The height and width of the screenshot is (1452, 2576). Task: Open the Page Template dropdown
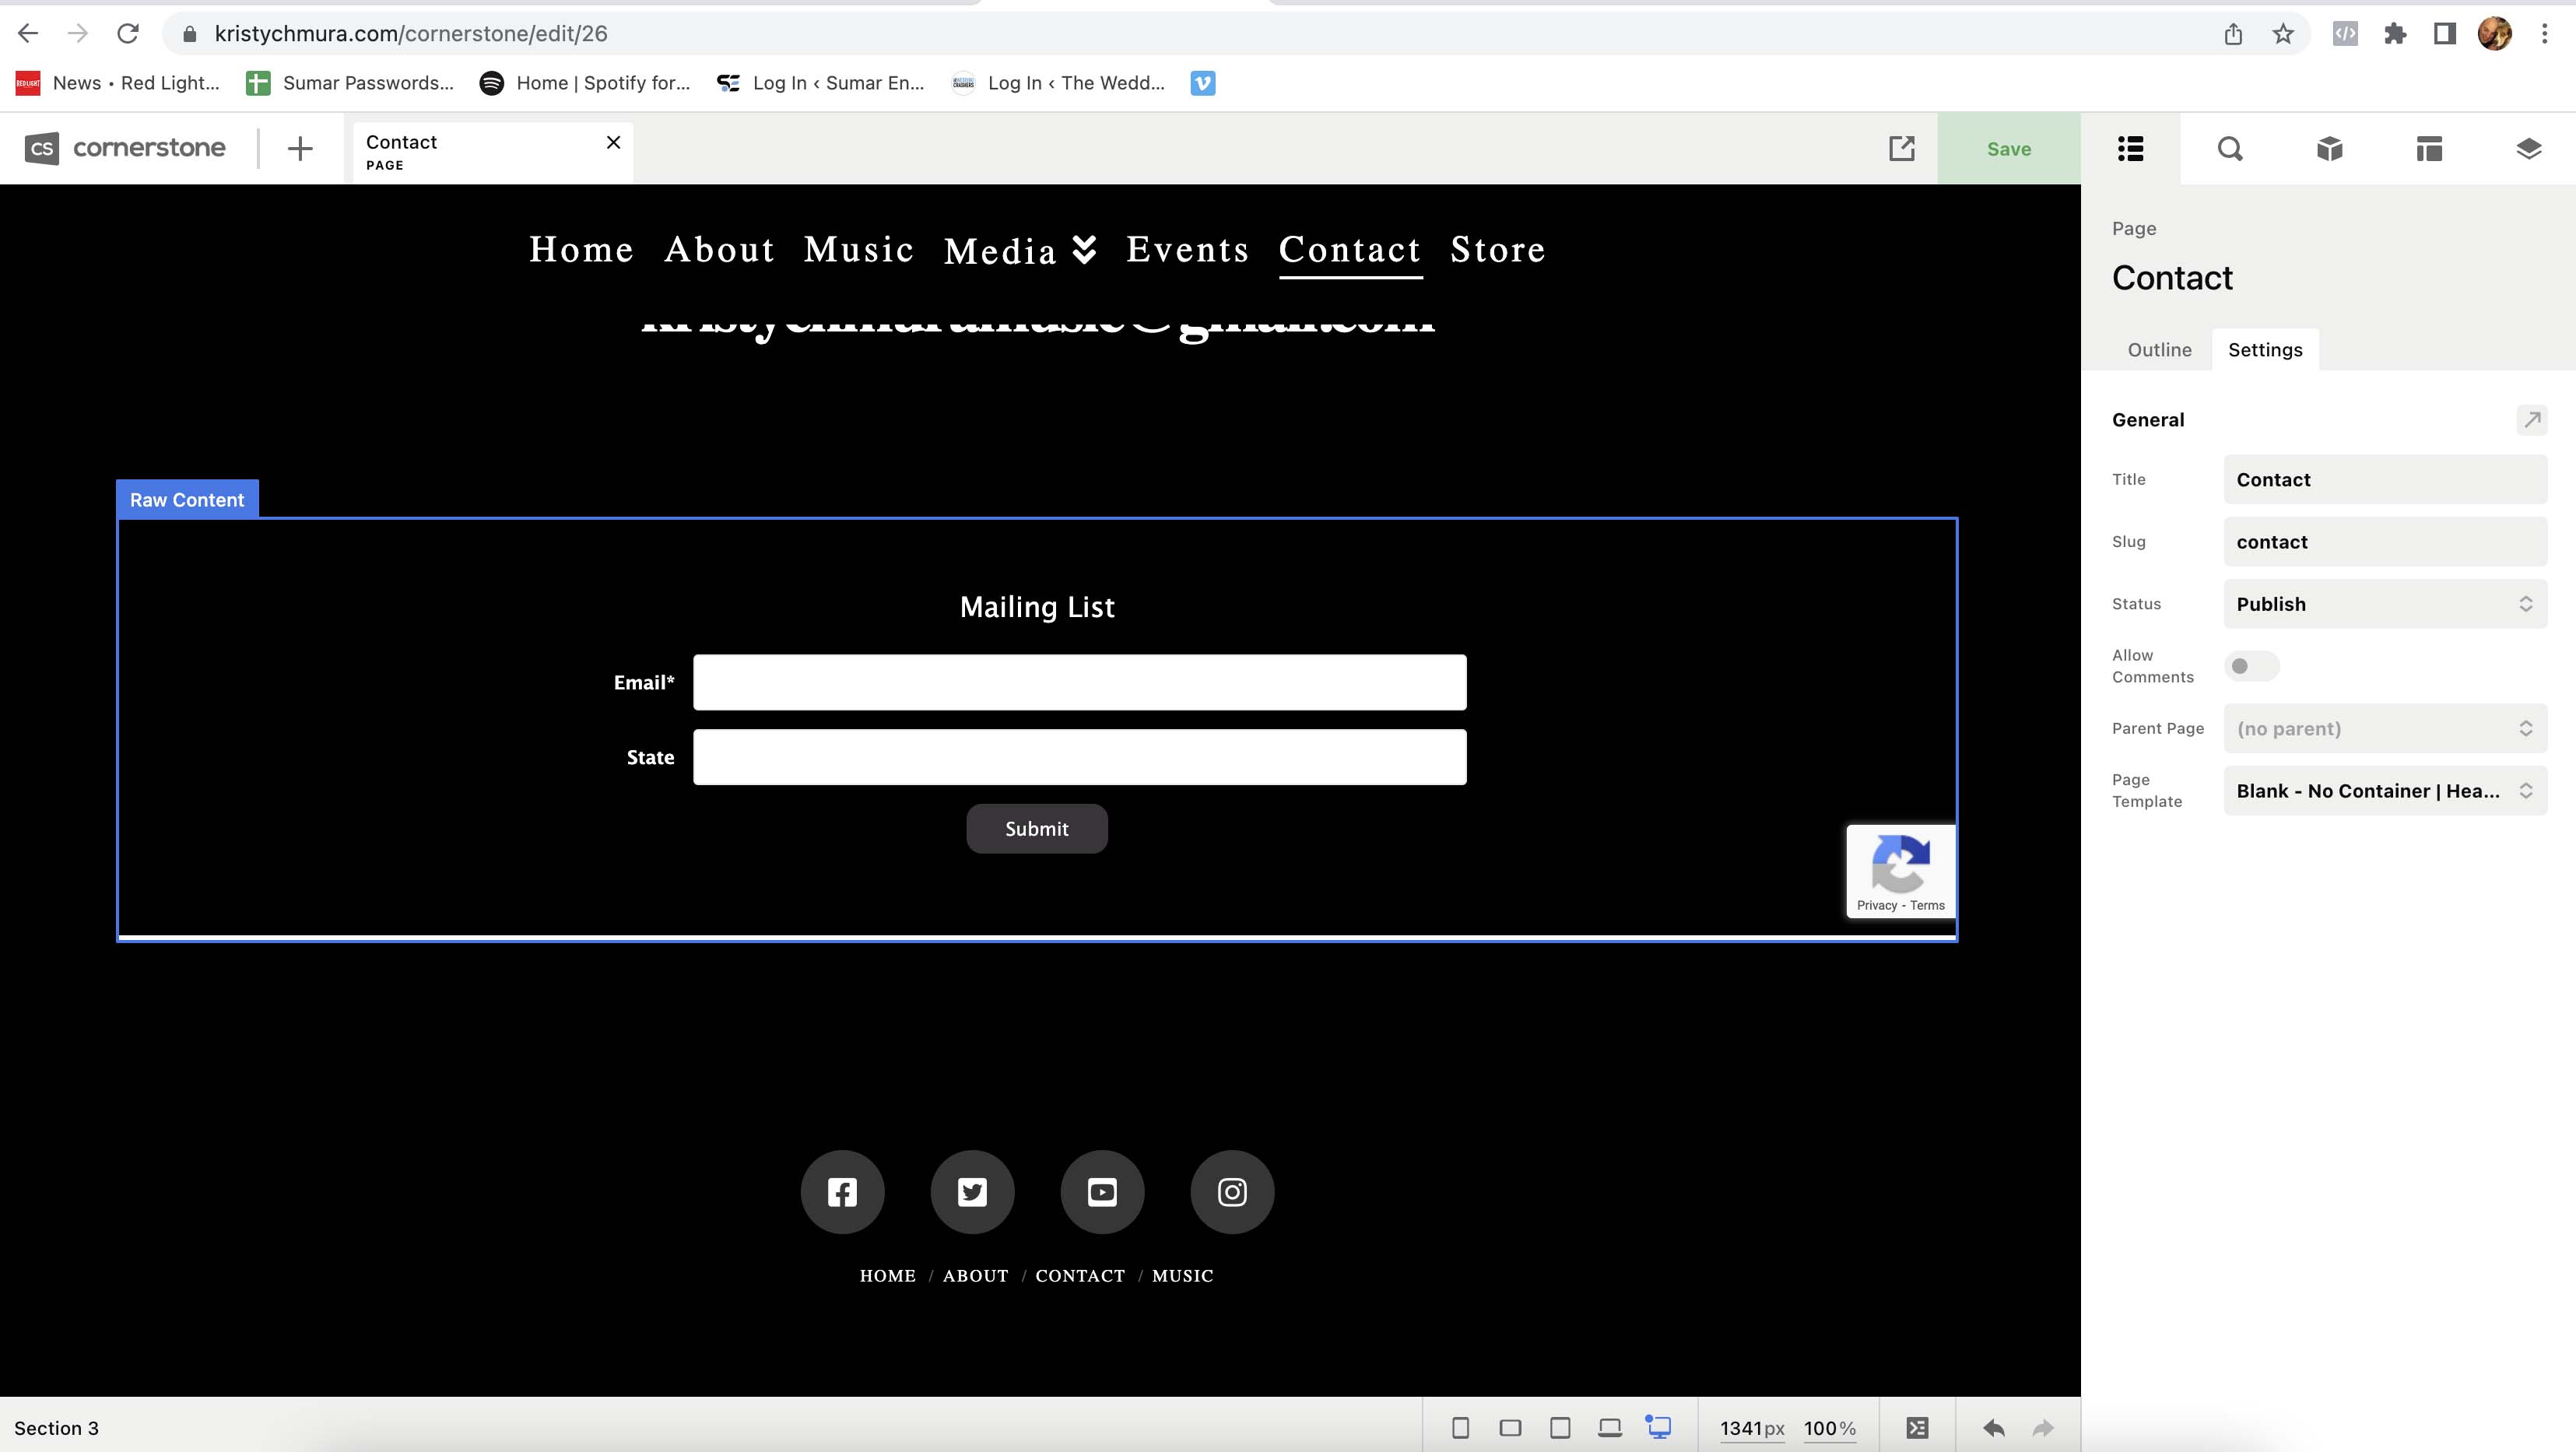point(2384,791)
